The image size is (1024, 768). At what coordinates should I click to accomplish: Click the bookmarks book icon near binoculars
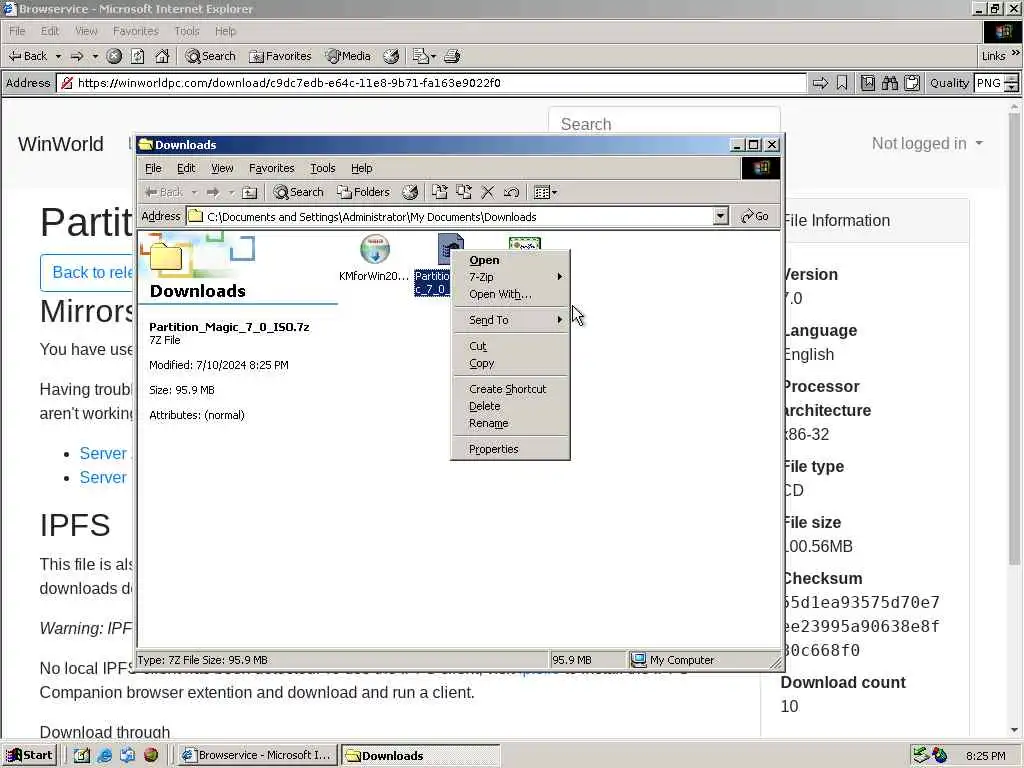click(867, 83)
